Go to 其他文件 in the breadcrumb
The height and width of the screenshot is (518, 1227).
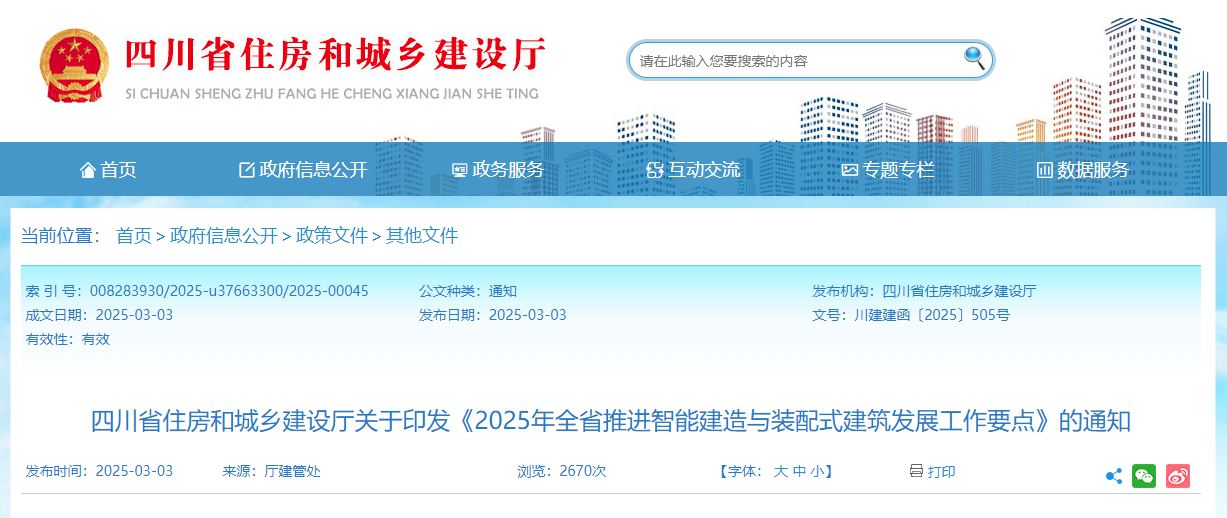pyautogui.click(x=422, y=236)
